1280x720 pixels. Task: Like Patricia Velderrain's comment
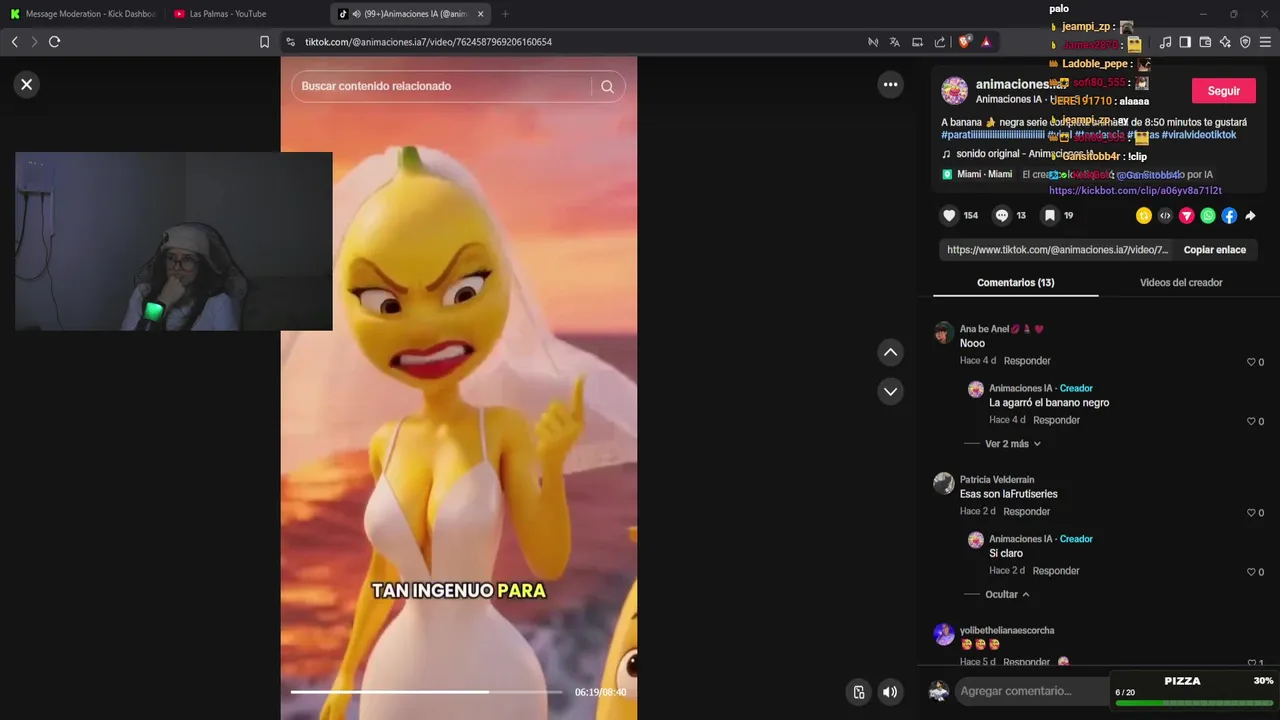(1251, 513)
